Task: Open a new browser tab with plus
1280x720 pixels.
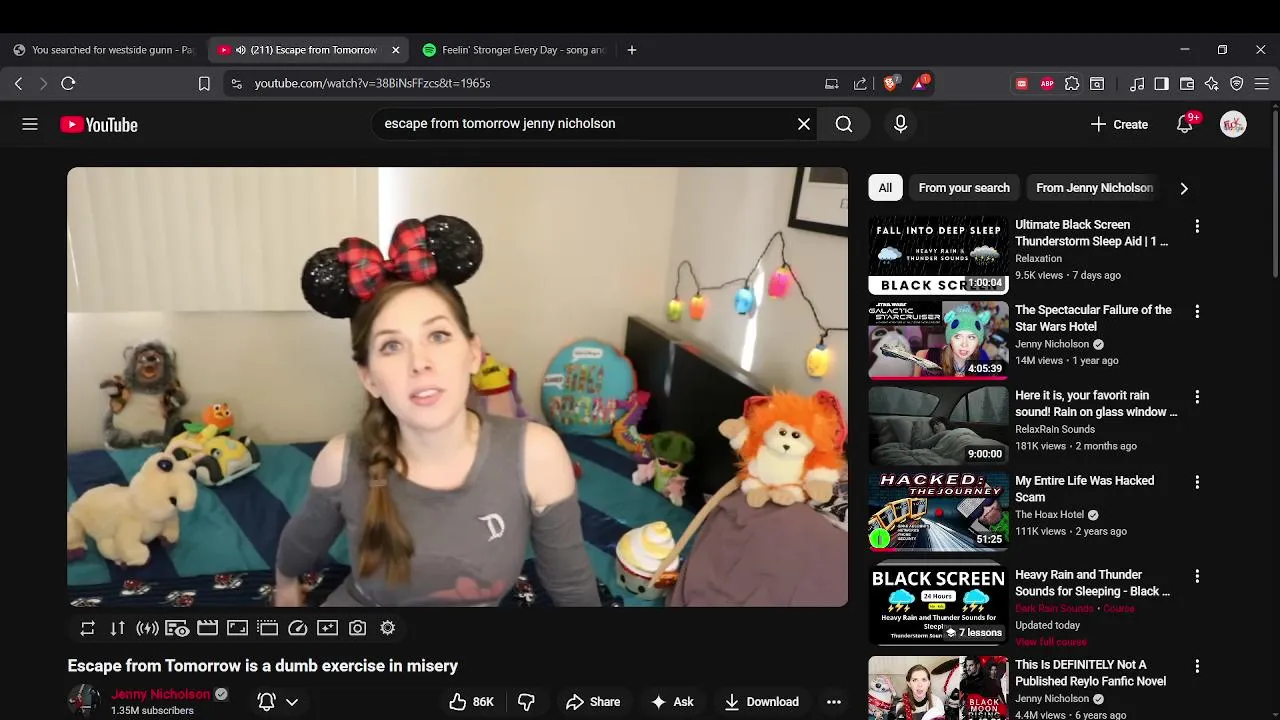Action: (632, 50)
